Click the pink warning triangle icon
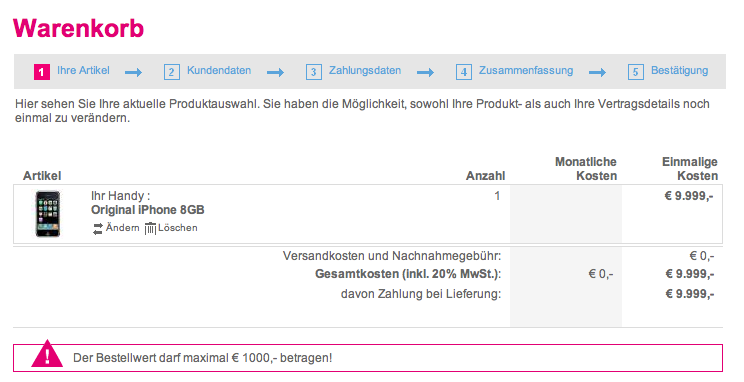This screenshot has height=382, width=744. [47, 354]
